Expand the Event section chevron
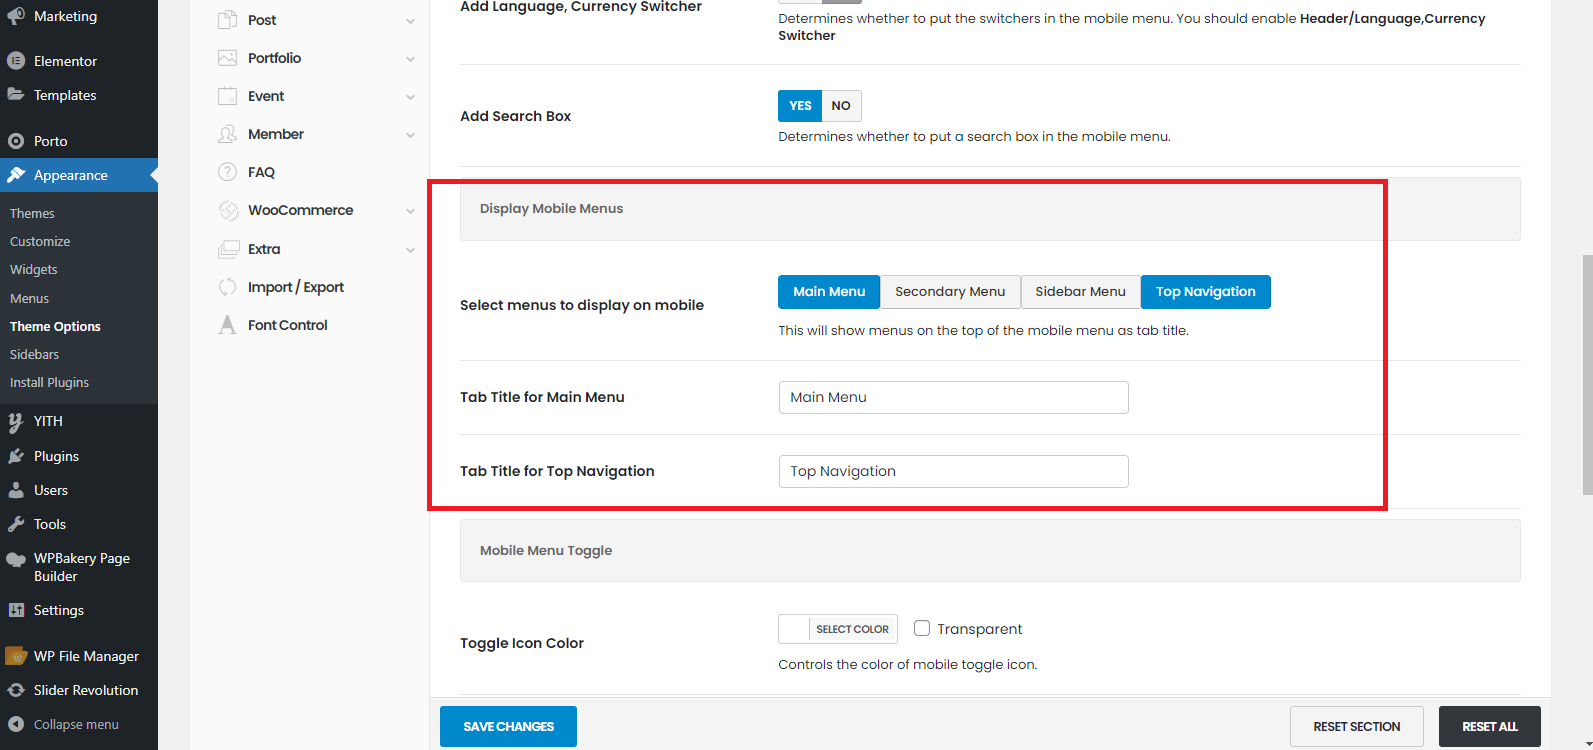 [x=410, y=97]
